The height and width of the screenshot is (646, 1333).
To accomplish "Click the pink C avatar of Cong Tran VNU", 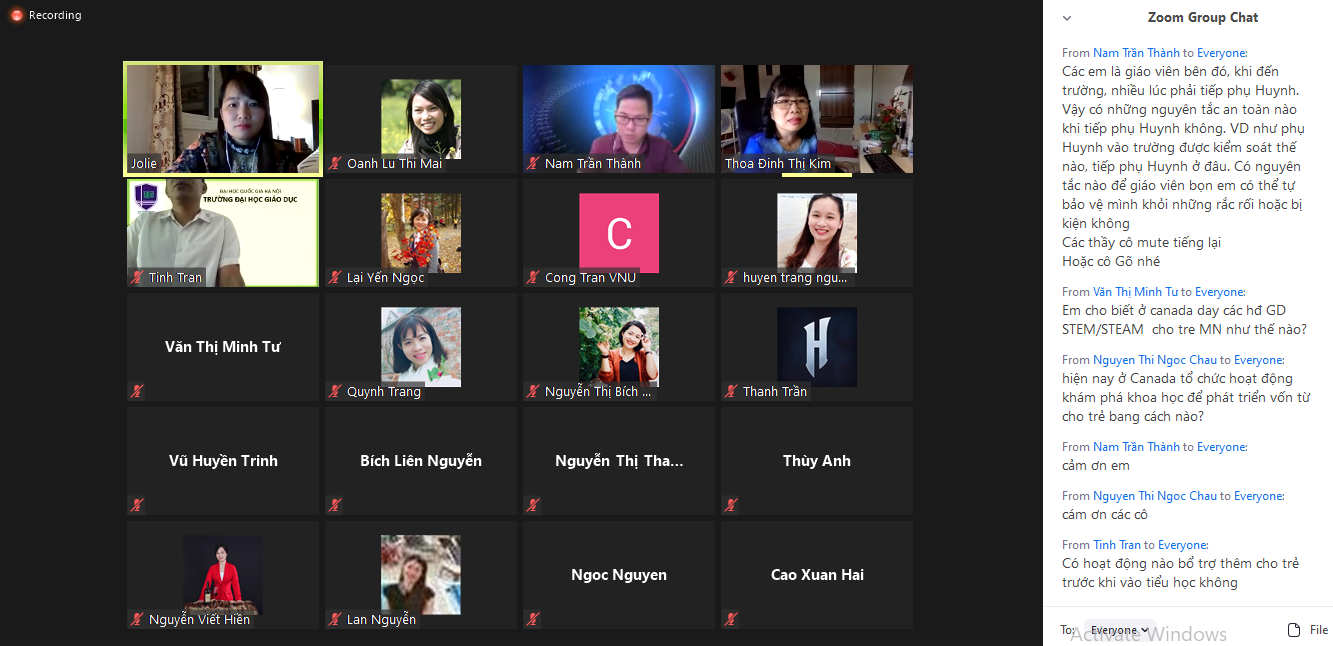I will click(x=619, y=233).
